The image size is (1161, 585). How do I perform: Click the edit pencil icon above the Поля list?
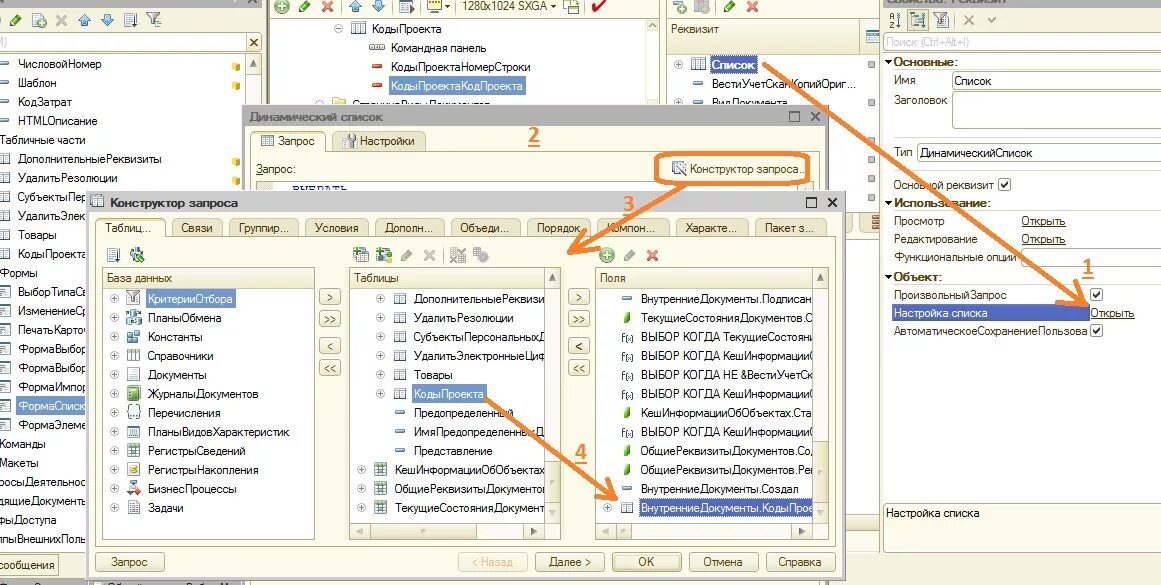(x=629, y=255)
